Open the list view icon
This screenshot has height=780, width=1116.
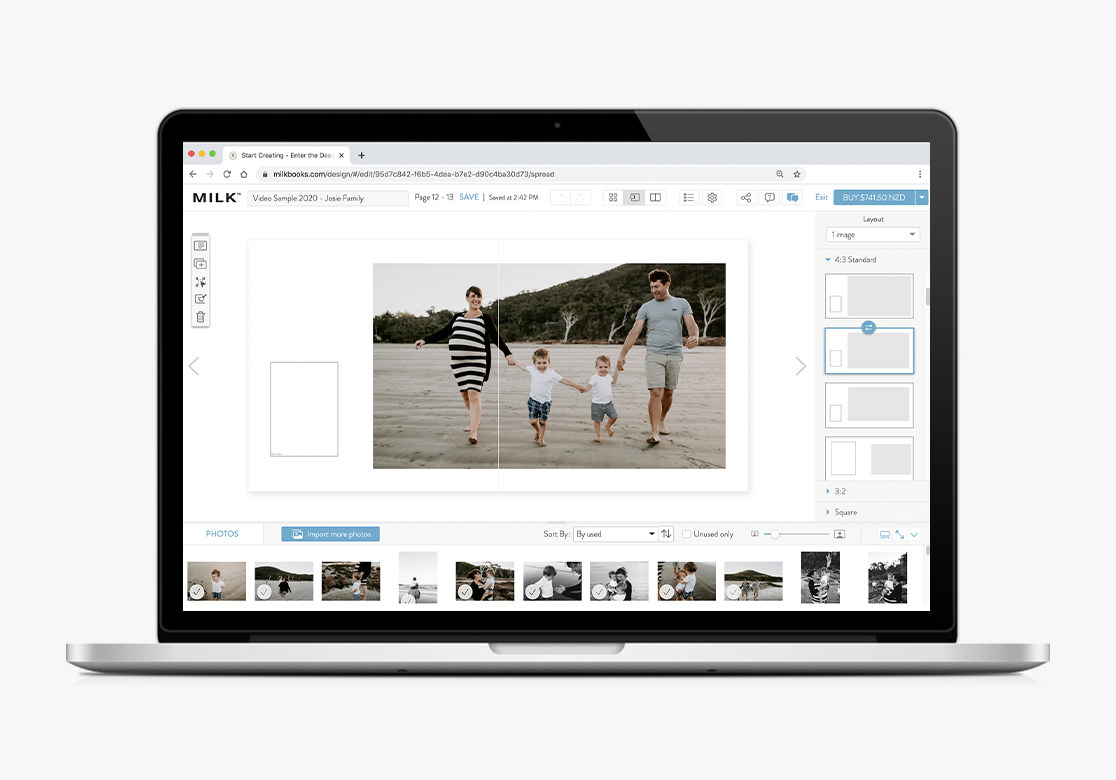point(688,198)
